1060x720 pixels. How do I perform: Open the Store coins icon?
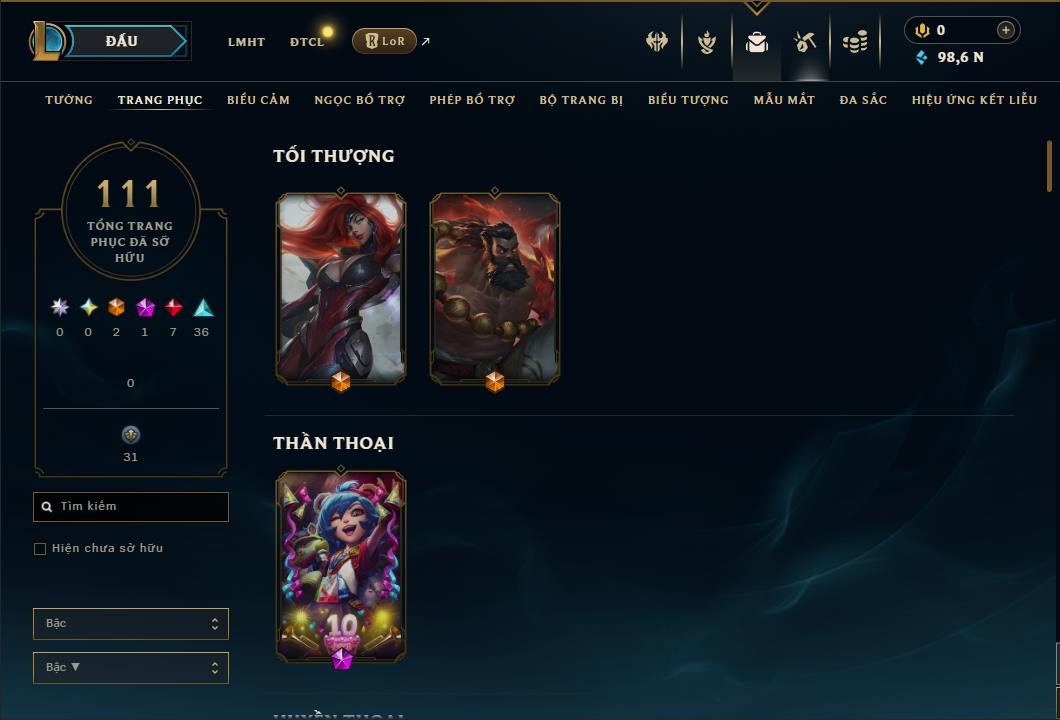pyautogui.click(x=855, y=42)
